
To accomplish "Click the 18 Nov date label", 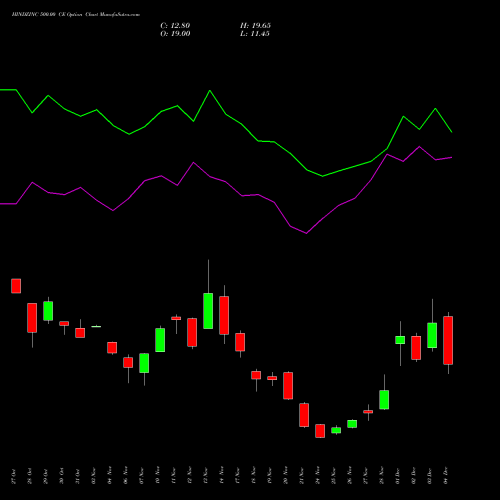I will pyautogui.click(x=253, y=476).
